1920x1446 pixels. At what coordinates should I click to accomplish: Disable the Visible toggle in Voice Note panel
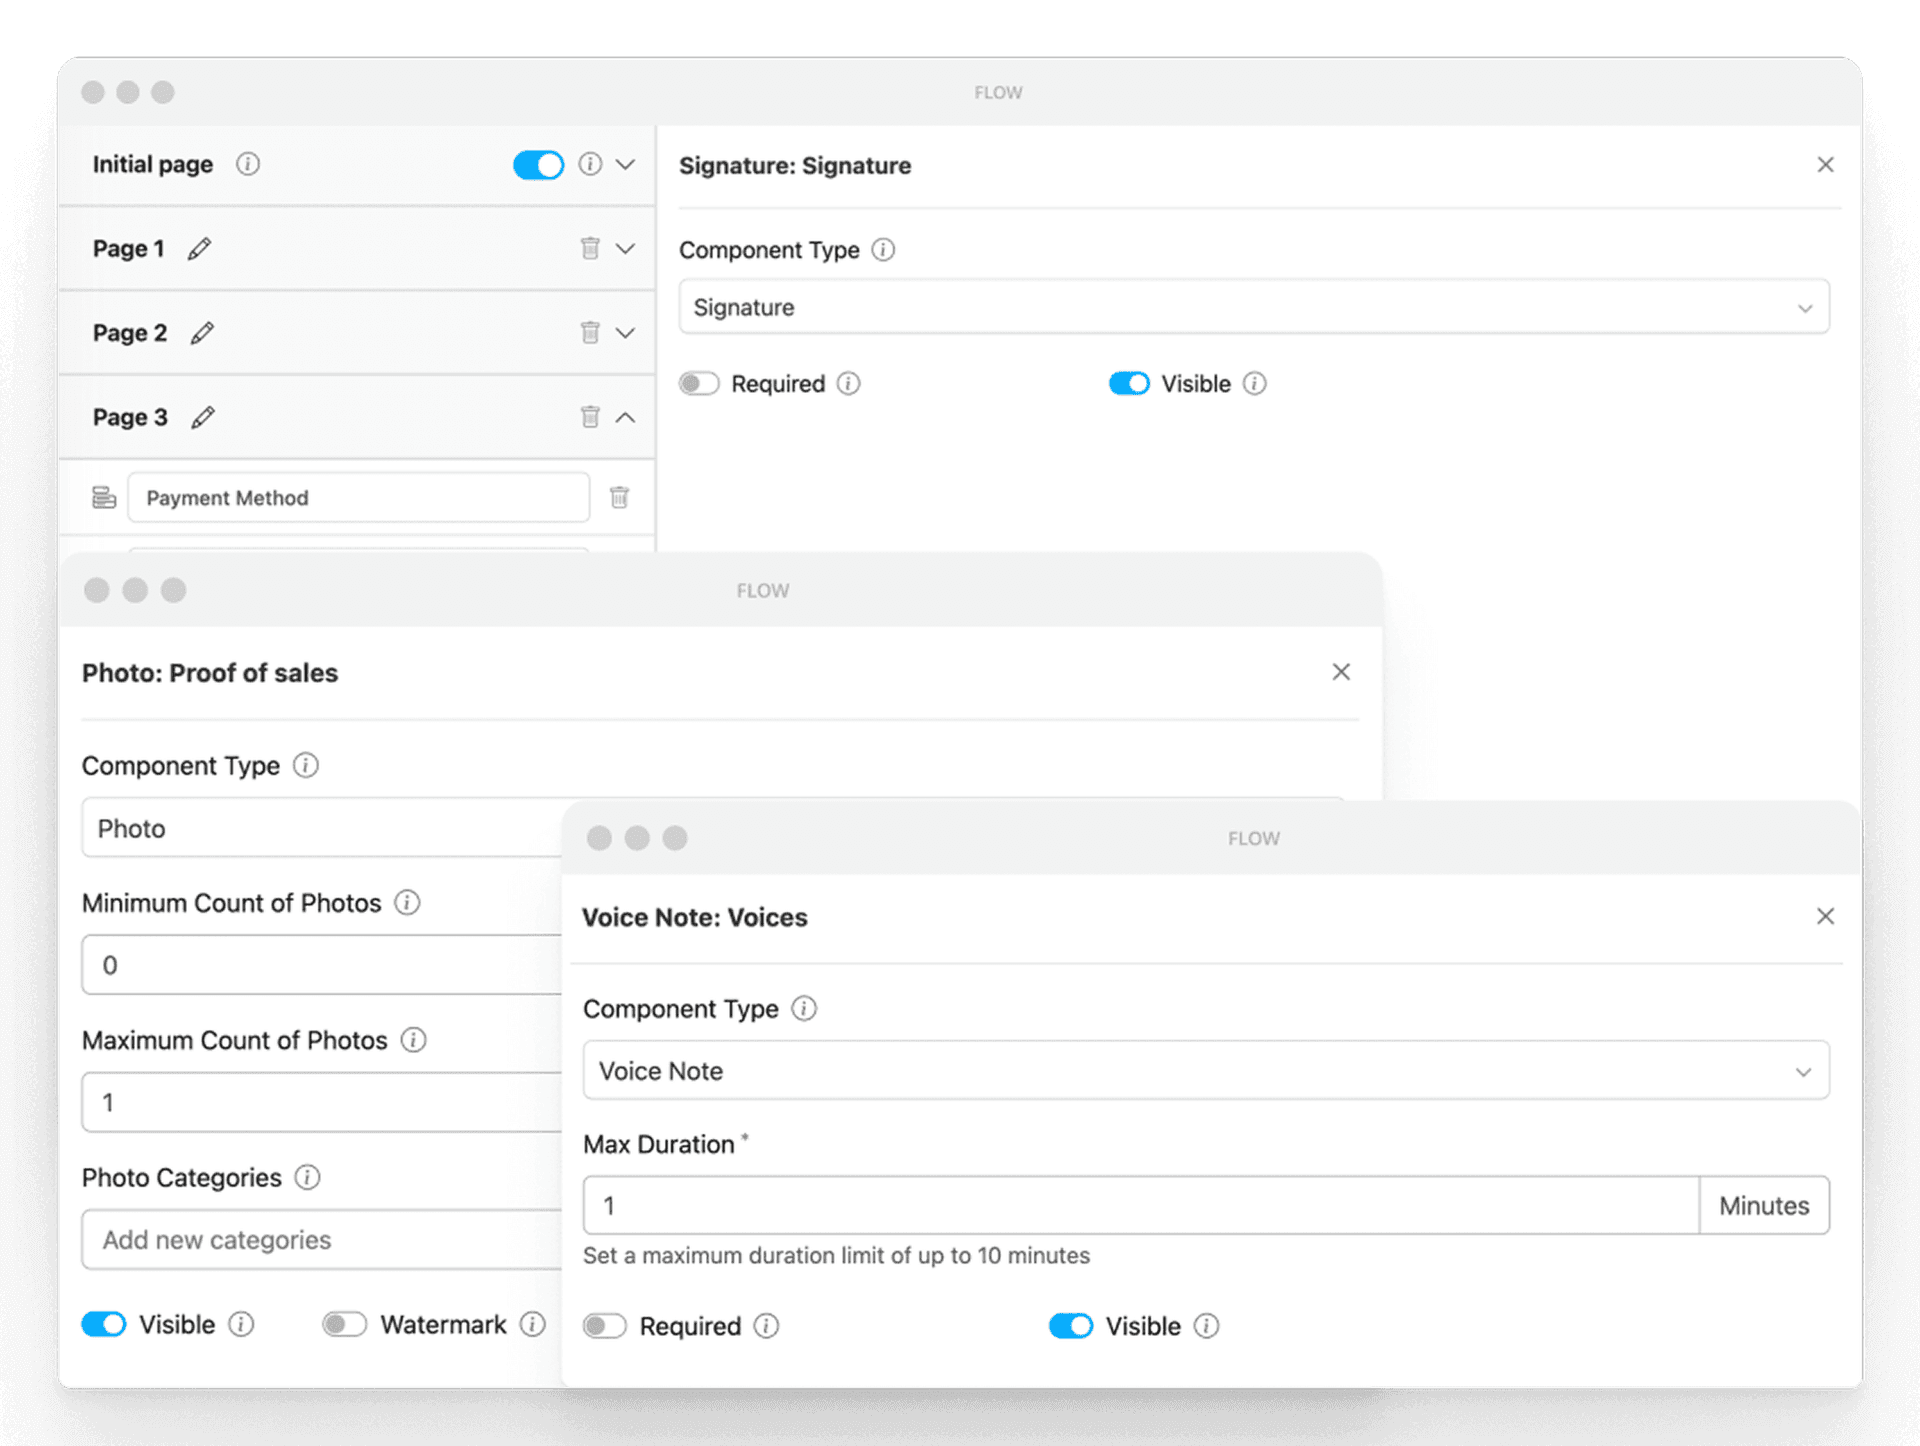click(1071, 1326)
